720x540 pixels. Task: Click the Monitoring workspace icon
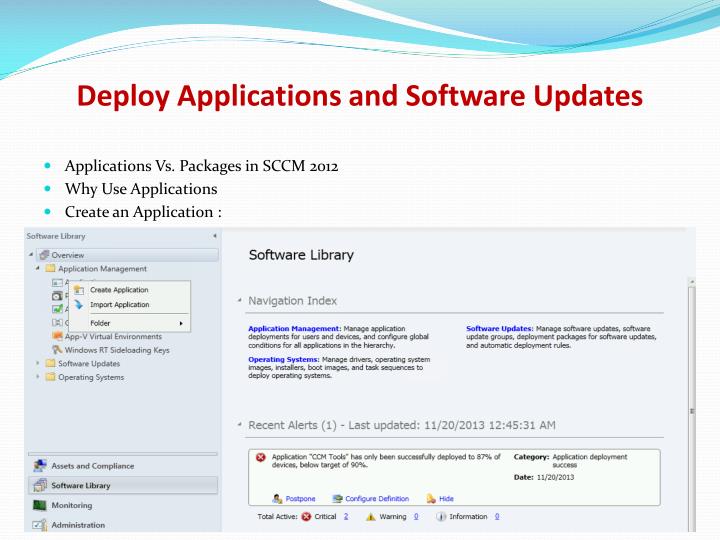point(40,505)
